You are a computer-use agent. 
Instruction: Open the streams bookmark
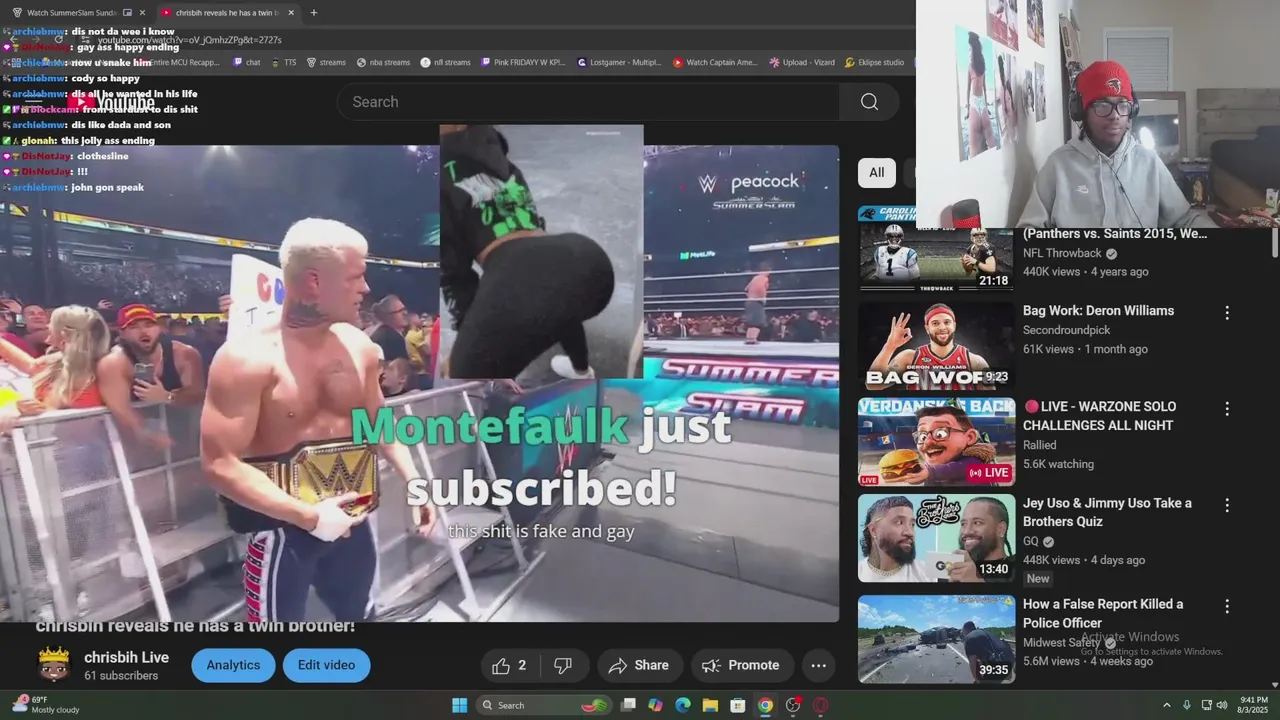point(326,62)
